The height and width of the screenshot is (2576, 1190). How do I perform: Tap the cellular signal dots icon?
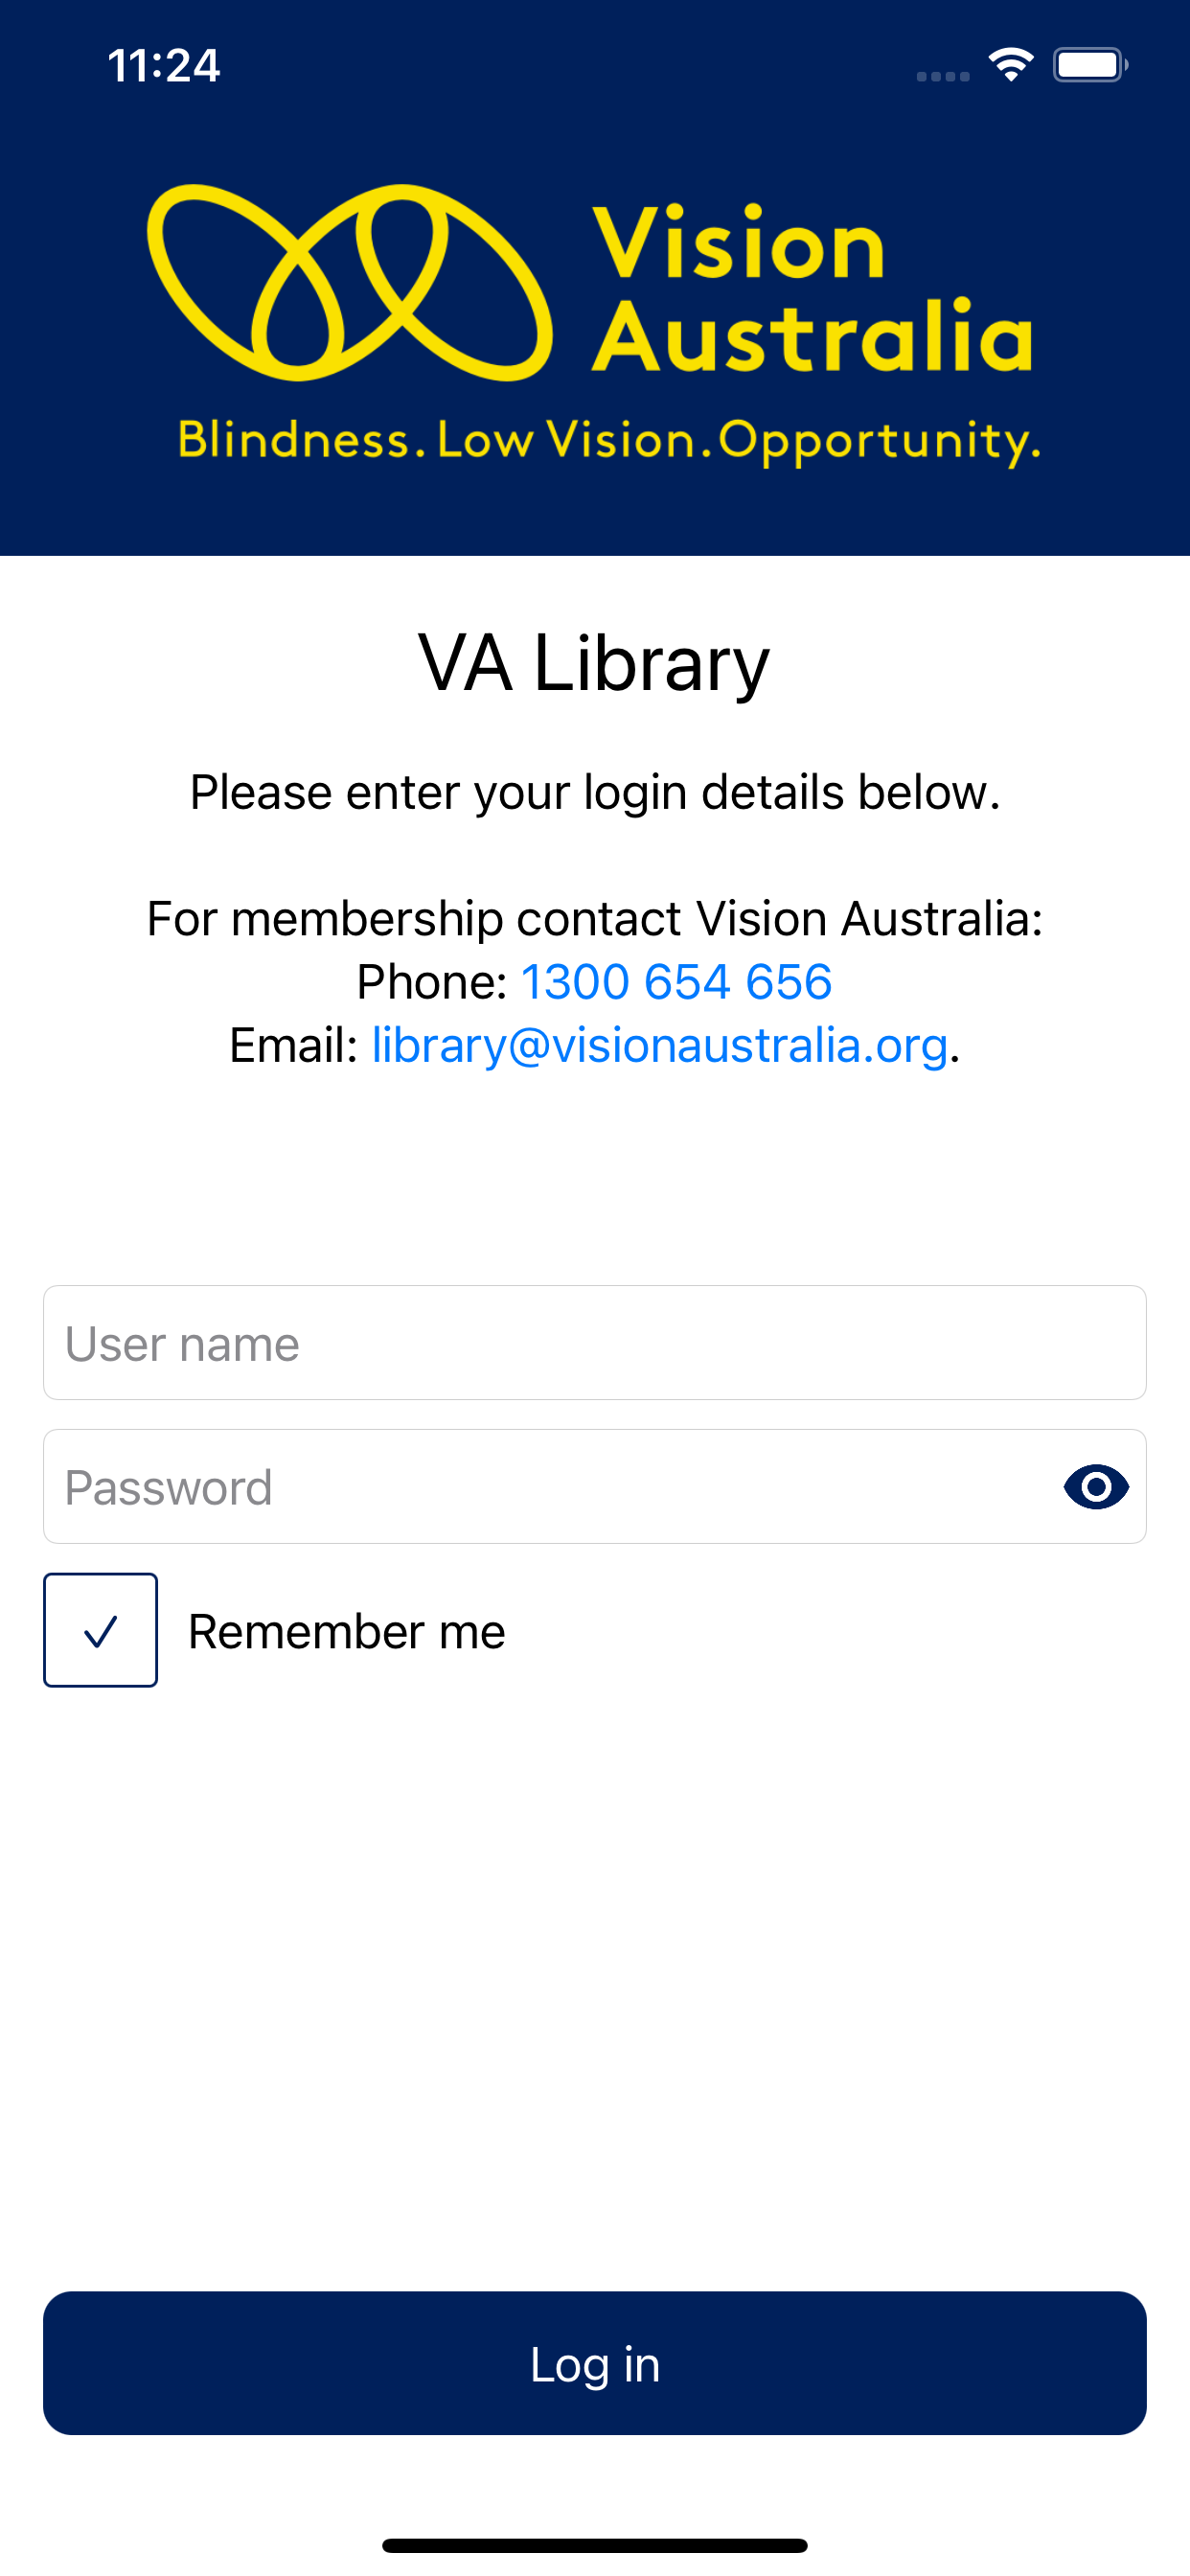(x=943, y=76)
